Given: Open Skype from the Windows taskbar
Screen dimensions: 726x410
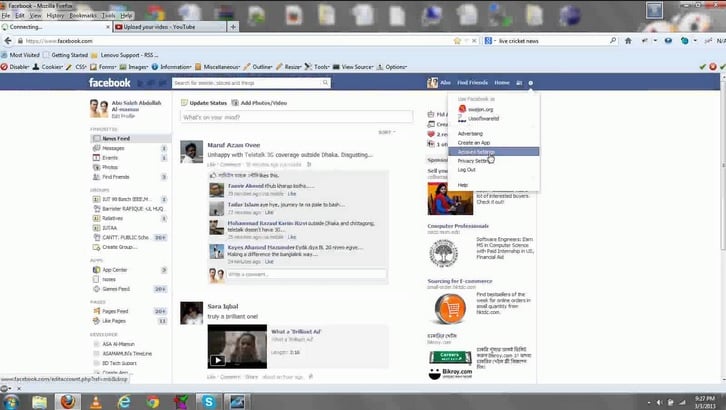Looking at the screenshot, I should 208,401.
